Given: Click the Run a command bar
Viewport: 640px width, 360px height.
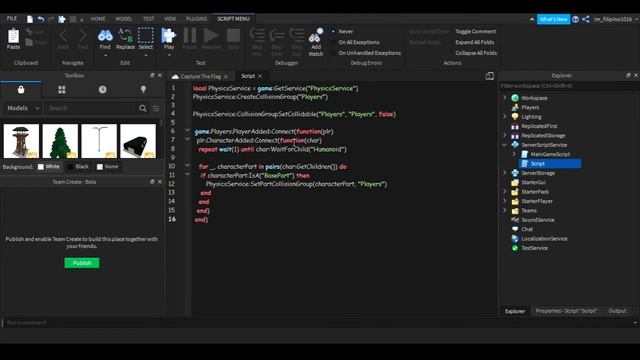Looking at the screenshot, I should coord(318,322).
